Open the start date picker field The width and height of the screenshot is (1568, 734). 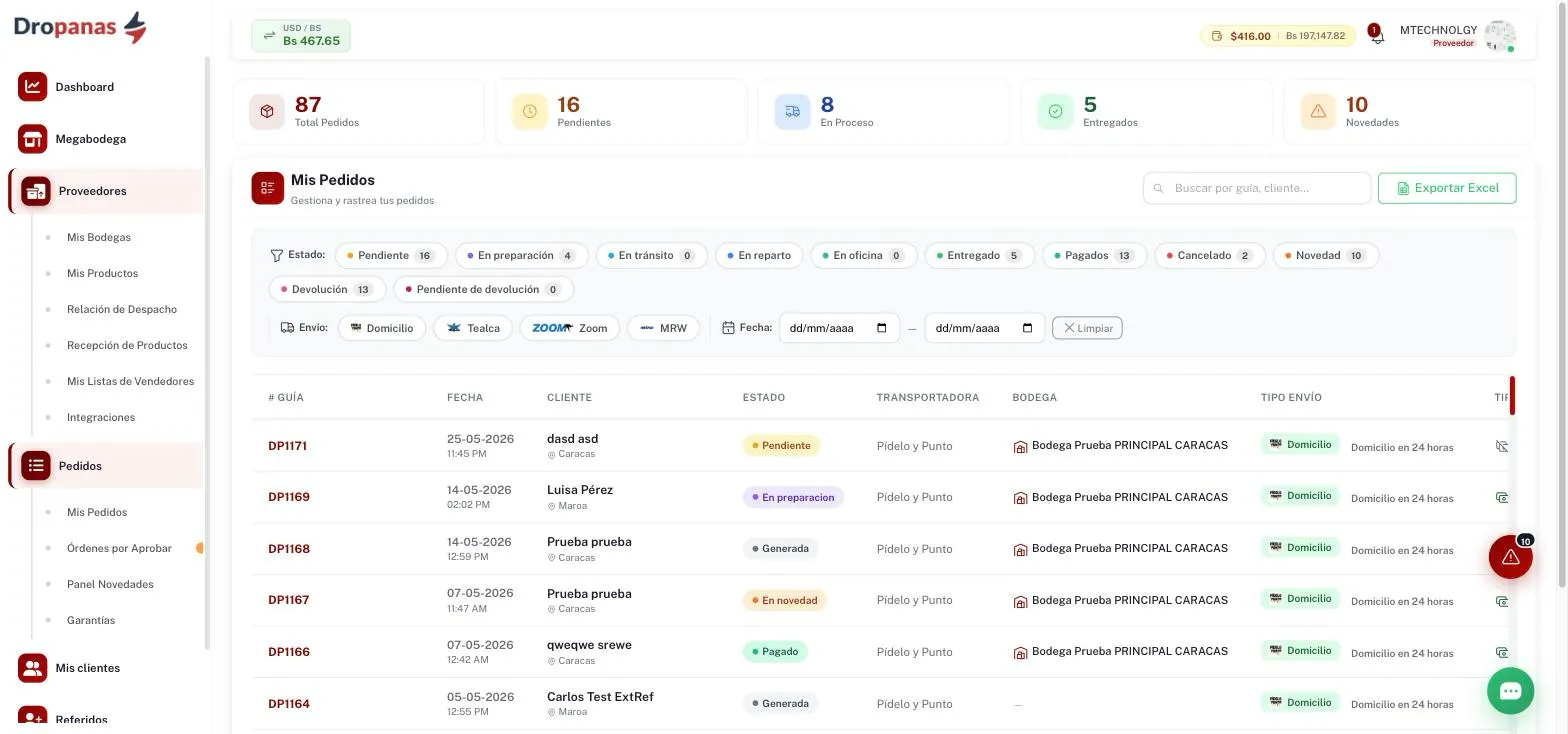click(839, 328)
